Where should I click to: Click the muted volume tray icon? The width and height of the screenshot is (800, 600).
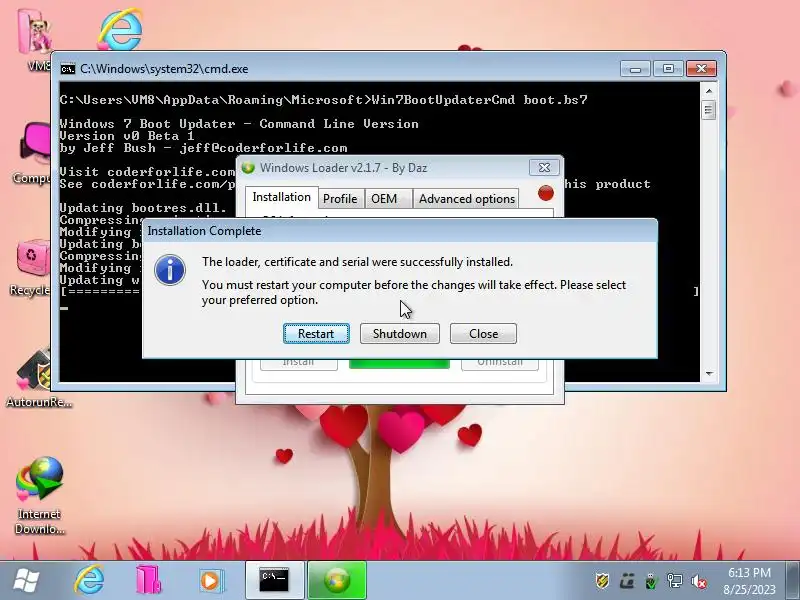[699, 581]
